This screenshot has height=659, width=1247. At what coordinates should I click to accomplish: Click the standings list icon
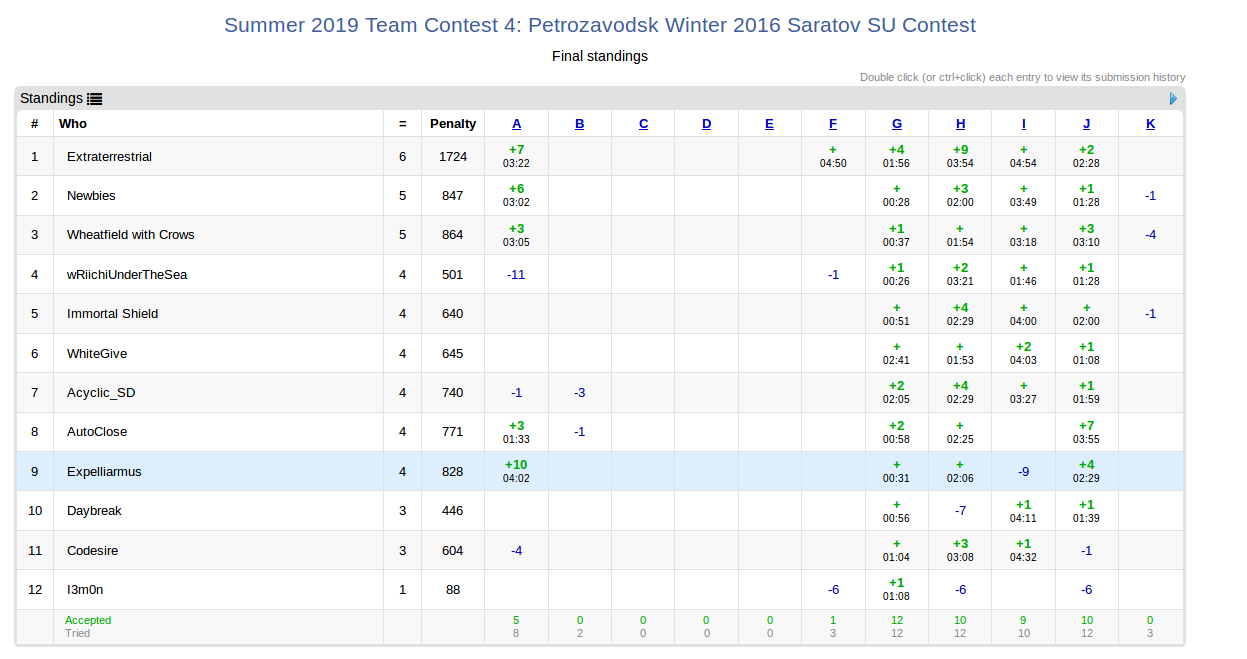(x=95, y=99)
